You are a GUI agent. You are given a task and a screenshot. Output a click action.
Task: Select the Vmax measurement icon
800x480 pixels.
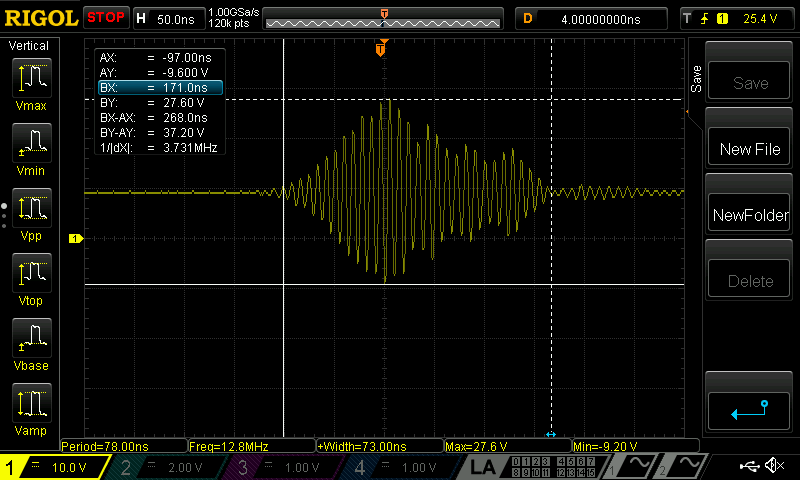click(32, 82)
